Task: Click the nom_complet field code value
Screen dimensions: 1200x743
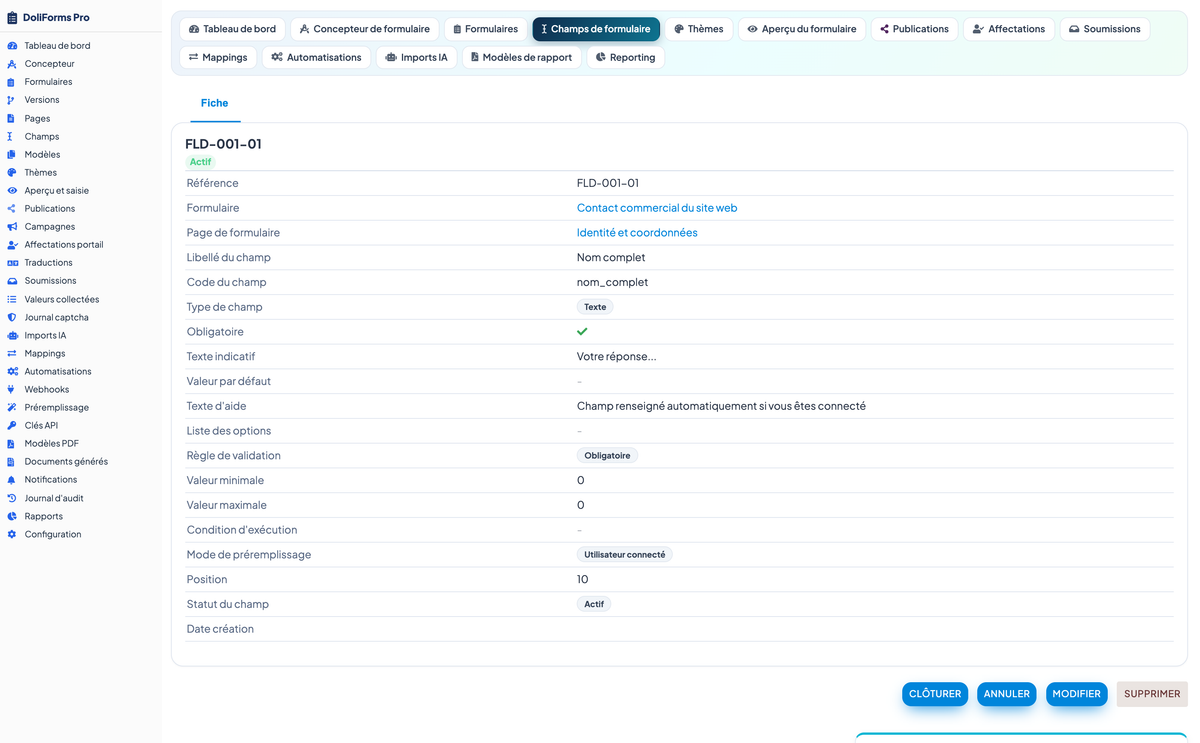Action: [x=612, y=282]
